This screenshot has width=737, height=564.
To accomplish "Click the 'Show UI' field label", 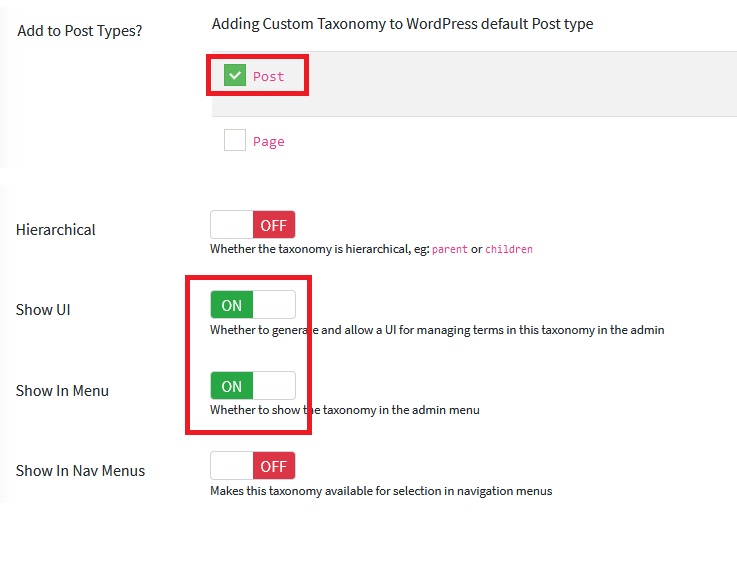I will pos(43,310).
